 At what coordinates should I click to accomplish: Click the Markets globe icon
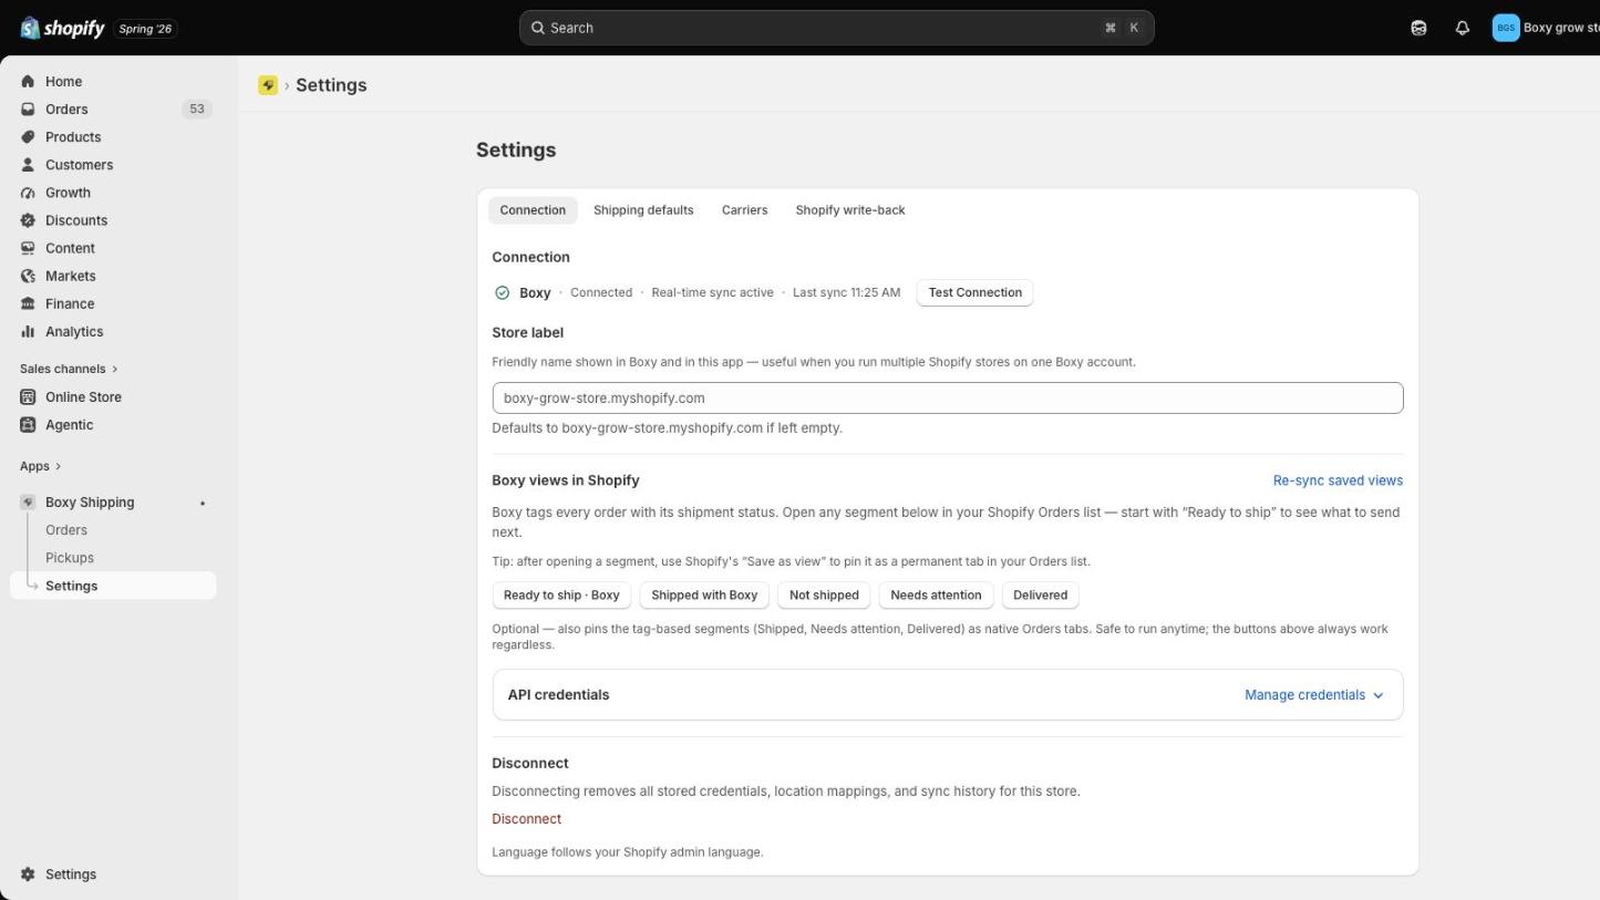point(28,276)
